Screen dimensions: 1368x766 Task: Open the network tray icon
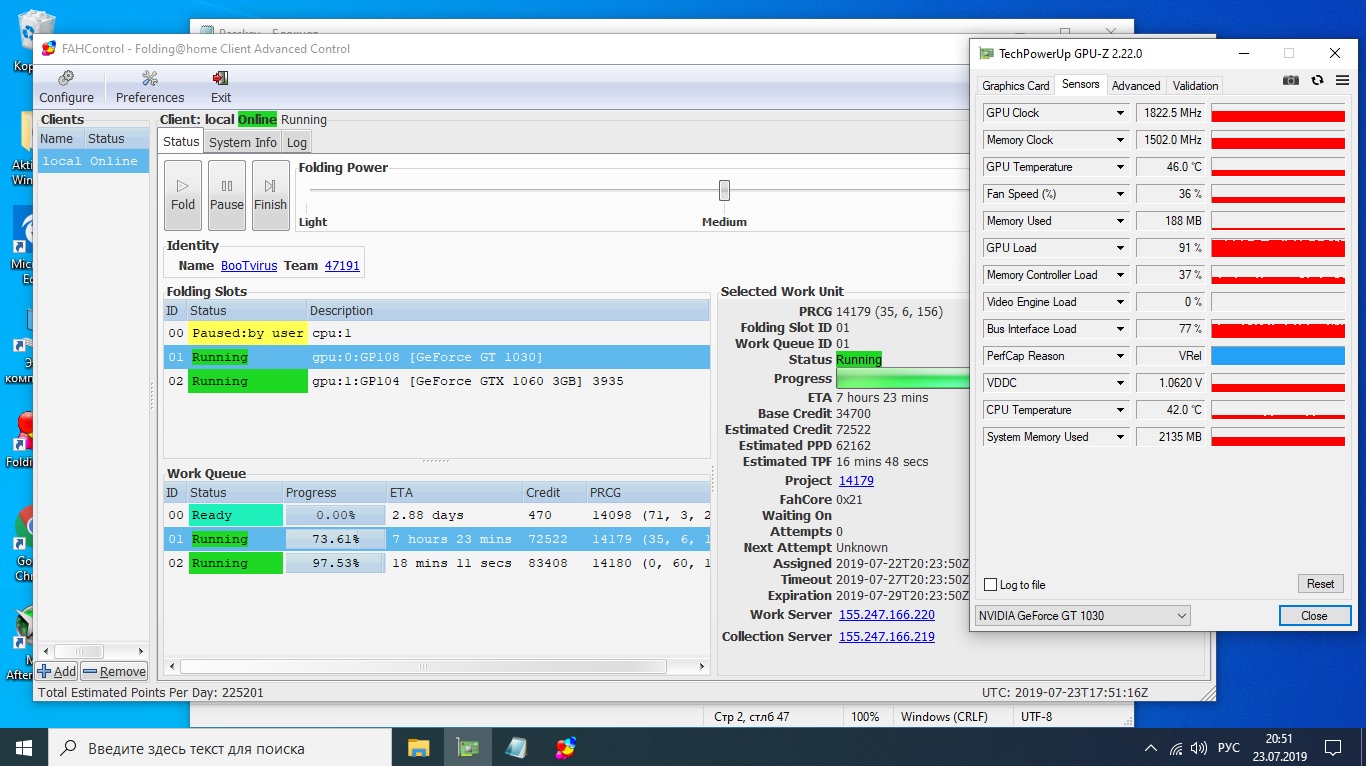(x=1176, y=748)
